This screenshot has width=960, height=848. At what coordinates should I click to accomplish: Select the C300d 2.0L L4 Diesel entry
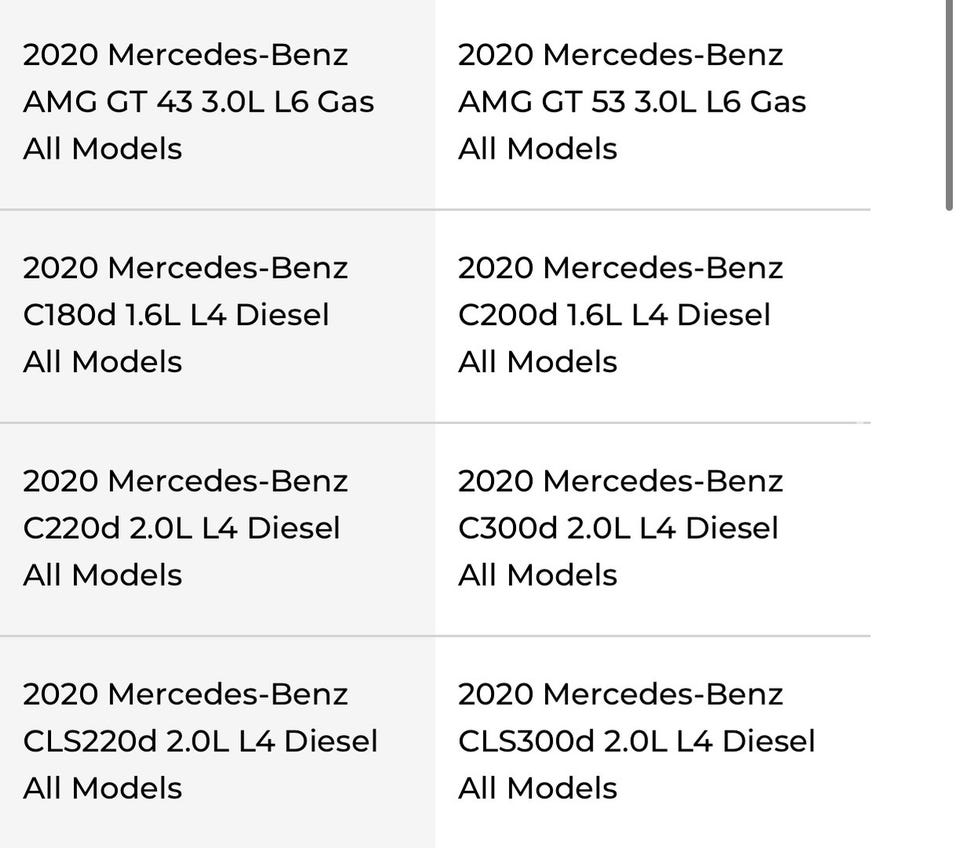coord(618,527)
